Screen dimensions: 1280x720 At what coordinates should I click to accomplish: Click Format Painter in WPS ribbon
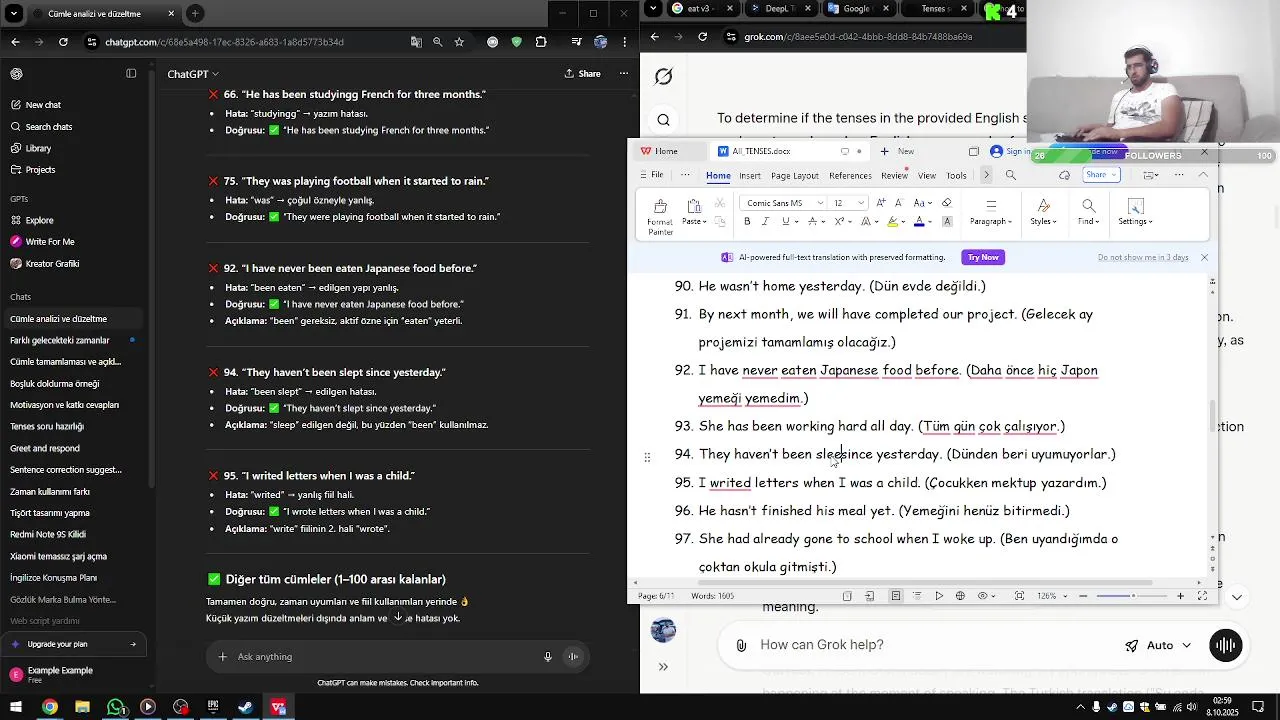[x=660, y=217]
